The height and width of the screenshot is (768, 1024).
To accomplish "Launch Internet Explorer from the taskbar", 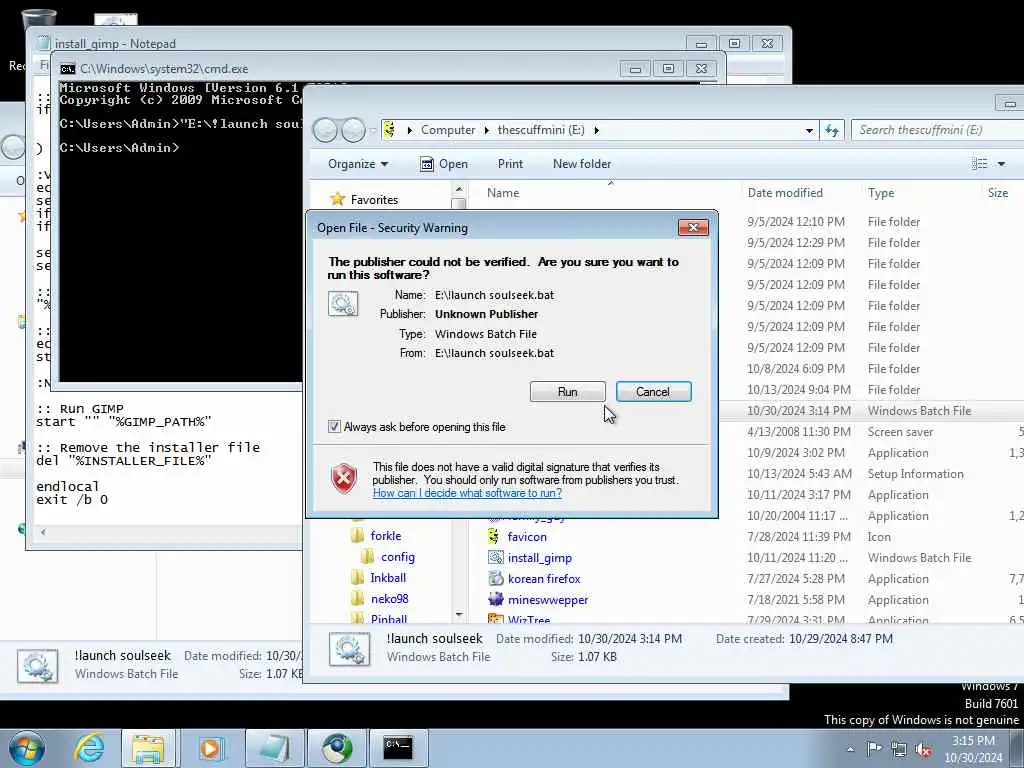I will 88,748.
